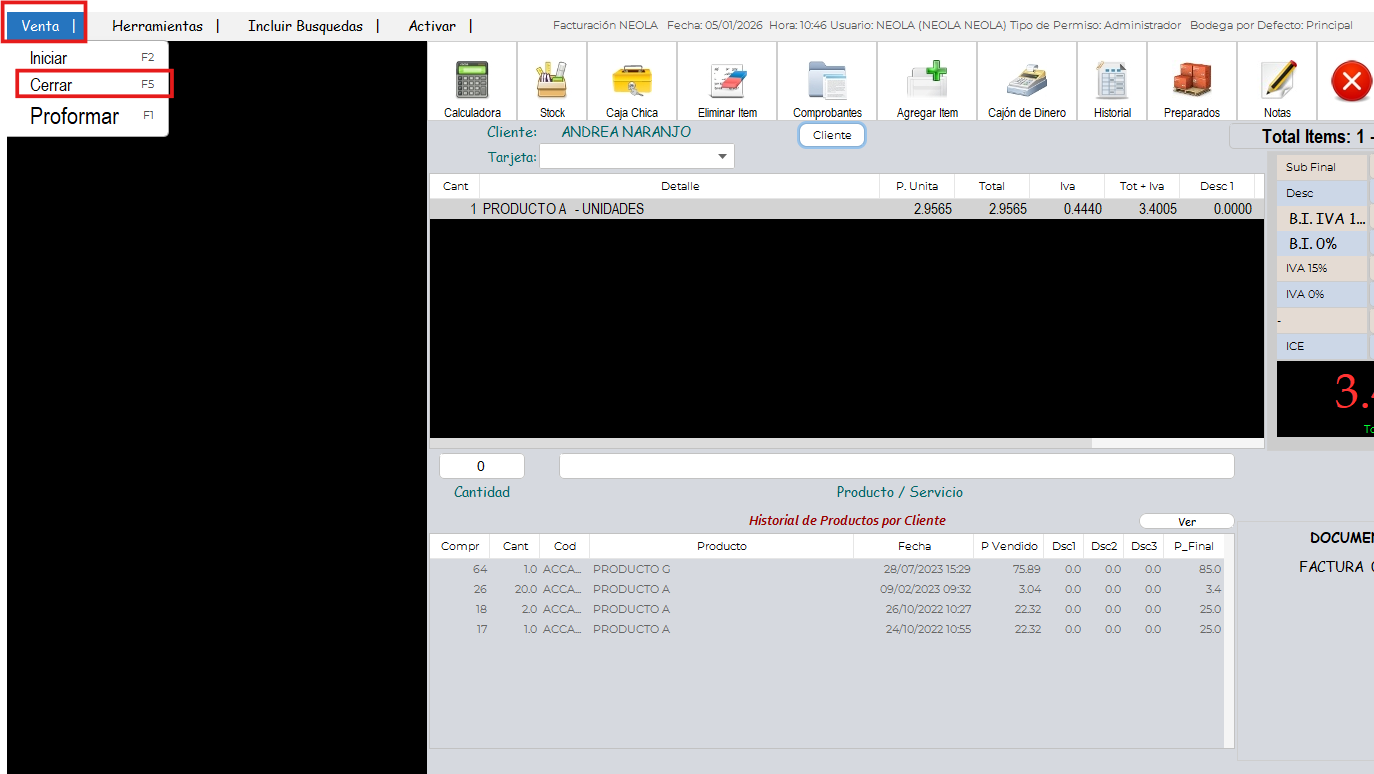Viewport: 1374px width, 774px height.
Task: Select Proformar menu entry
Action: pos(74,116)
